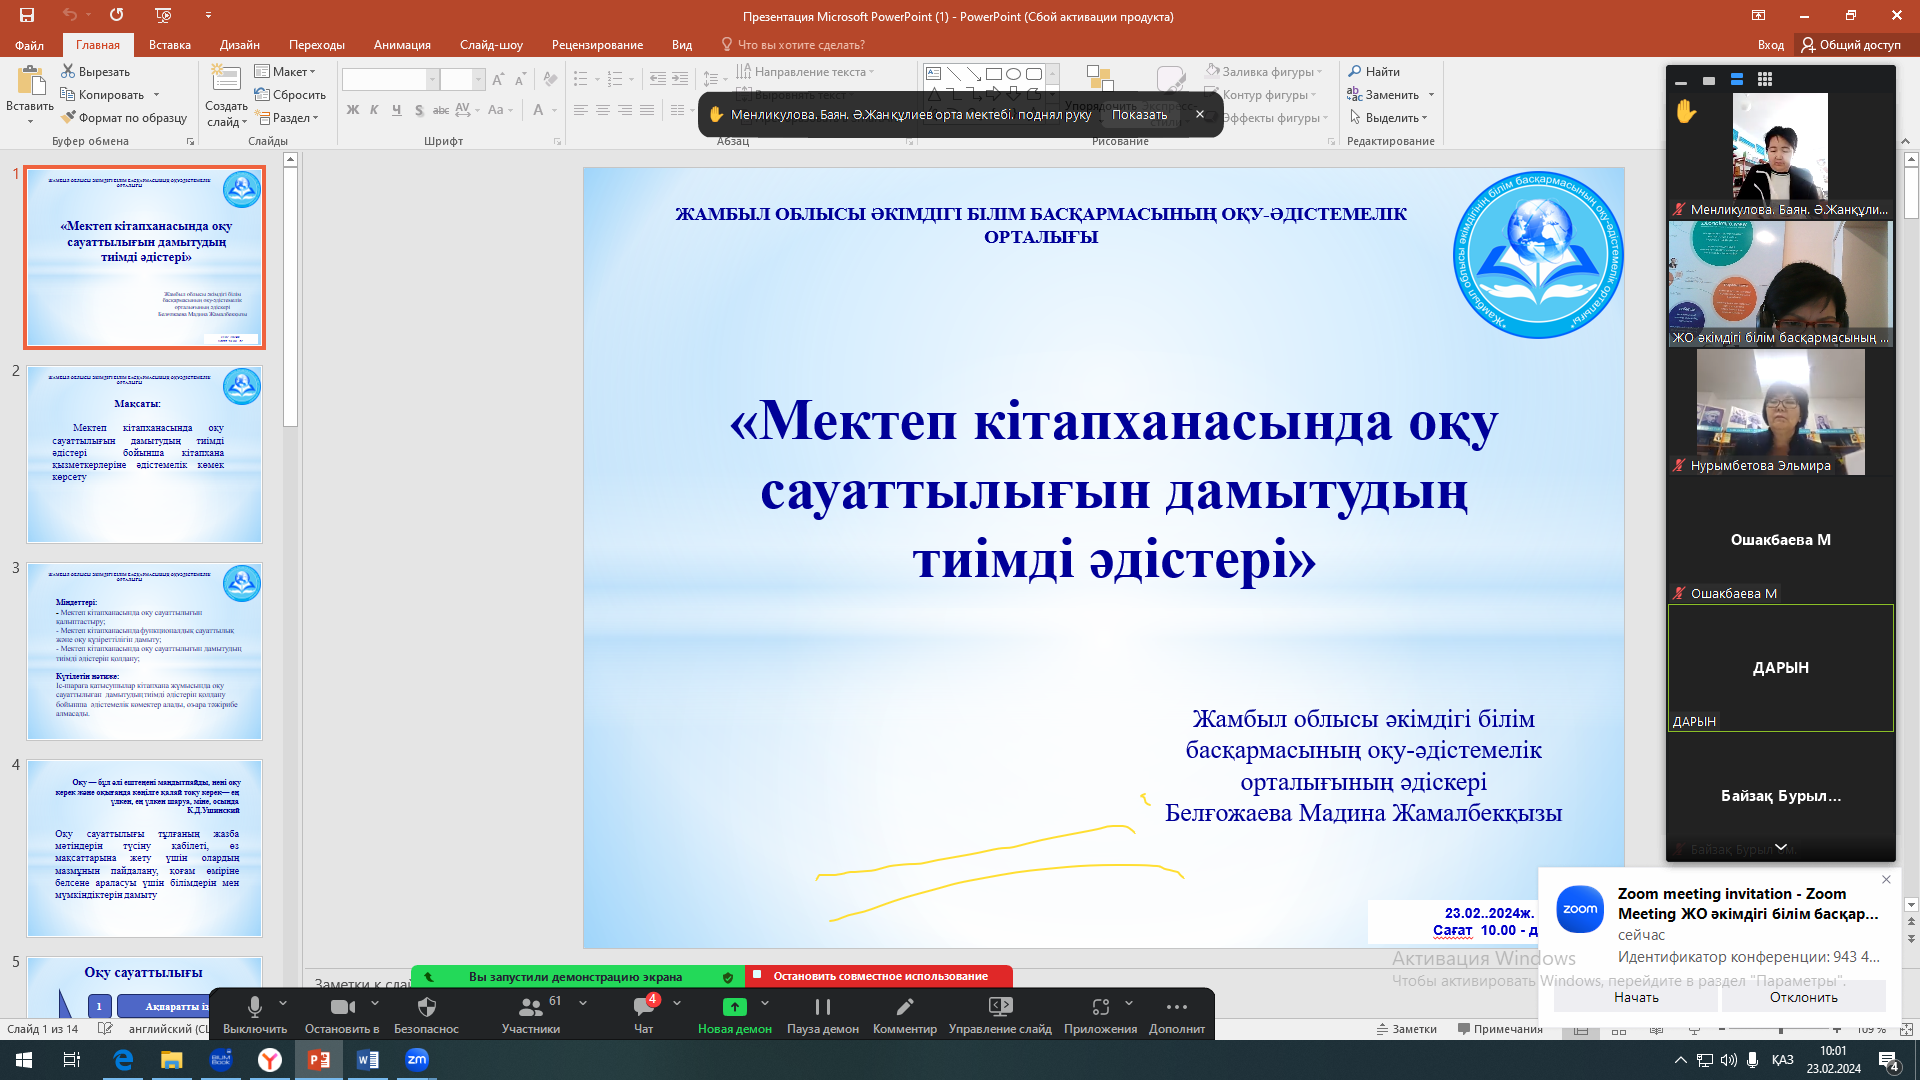Open the File (Файл) tab
The height and width of the screenshot is (1080, 1920).
pyautogui.click(x=29, y=45)
